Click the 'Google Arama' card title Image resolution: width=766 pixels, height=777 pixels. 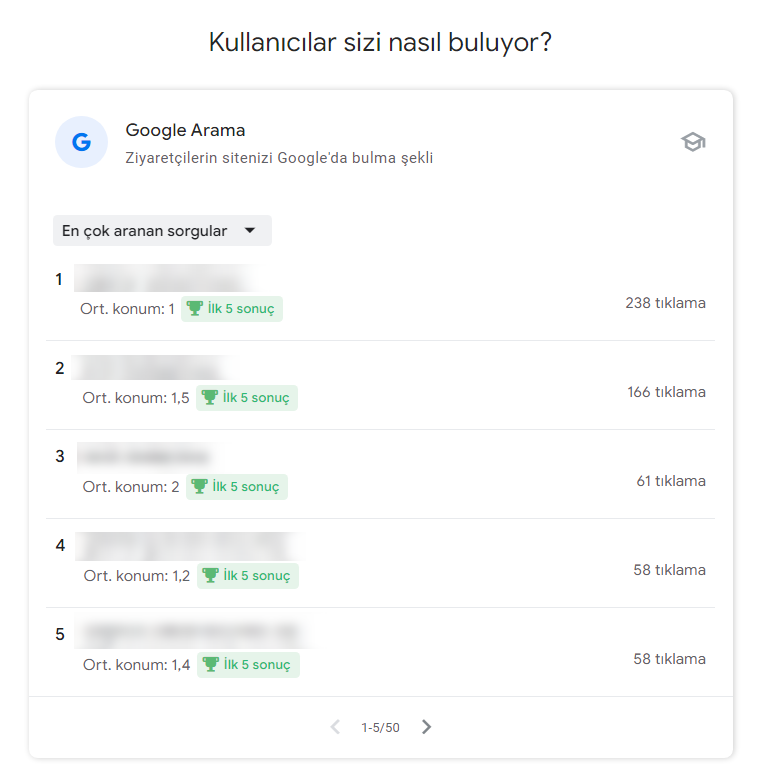tap(185, 130)
